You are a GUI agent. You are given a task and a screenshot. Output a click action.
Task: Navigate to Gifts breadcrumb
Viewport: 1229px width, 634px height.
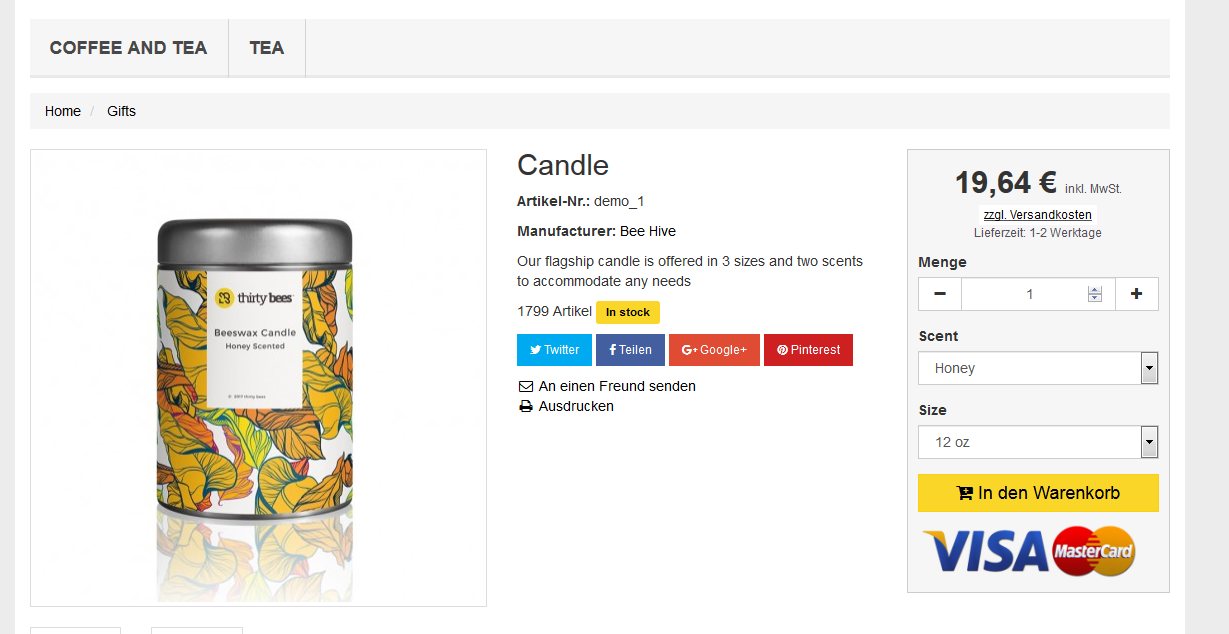tap(122, 111)
